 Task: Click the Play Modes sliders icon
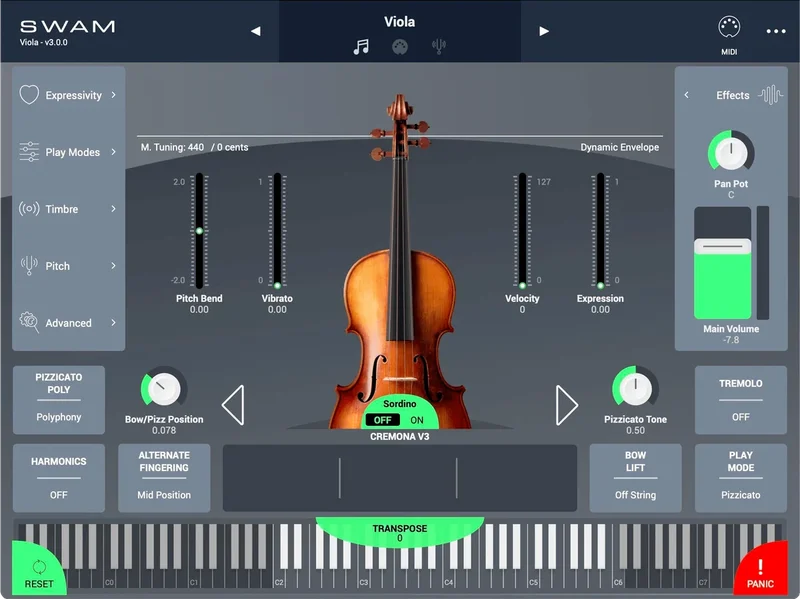click(x=29, y=152)
